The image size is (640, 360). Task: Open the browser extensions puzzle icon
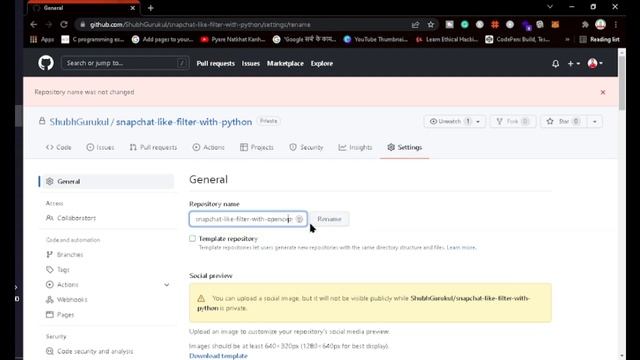pos(585,24)
